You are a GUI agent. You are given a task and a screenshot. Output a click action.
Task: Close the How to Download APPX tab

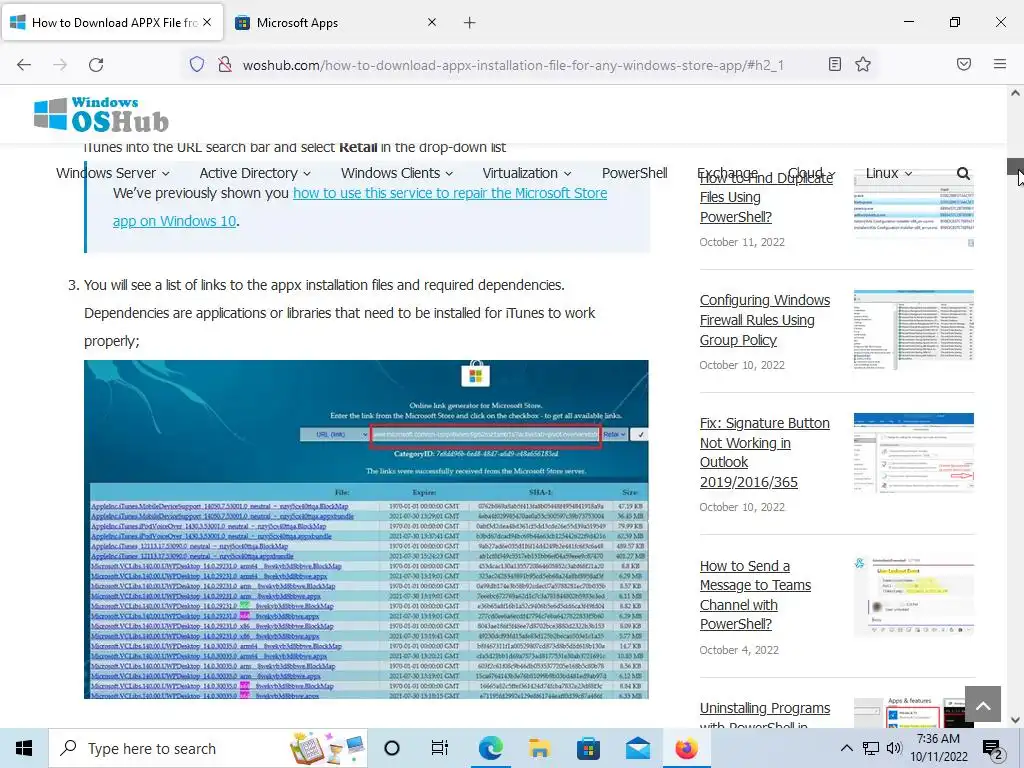click(x=207, y=22)
